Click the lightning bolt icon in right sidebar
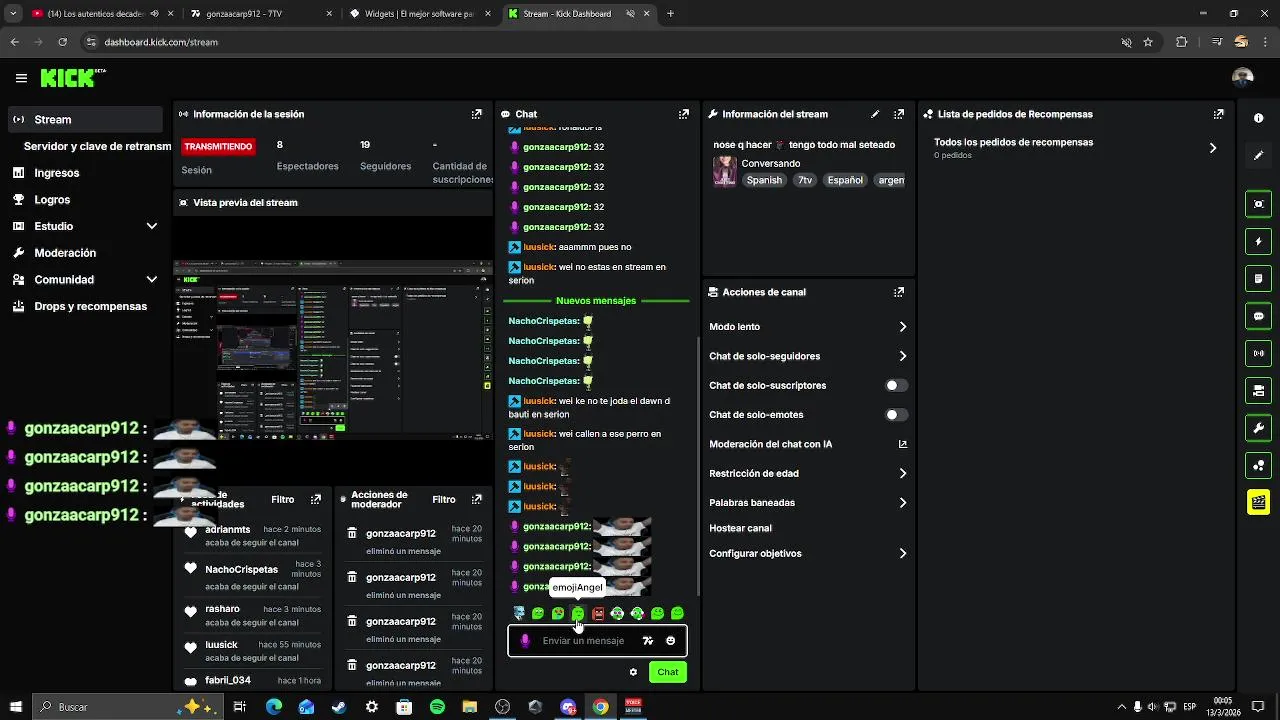 coord(1258,241)
